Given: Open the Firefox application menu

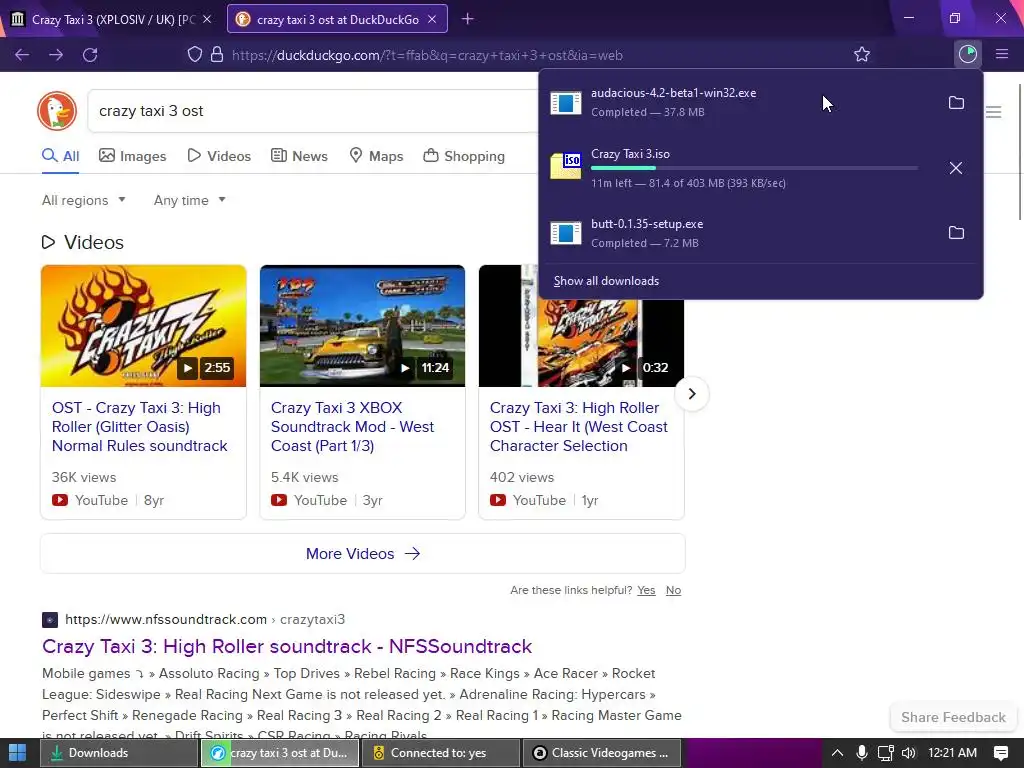Looking at the screenshot, I should click(1002, 54).
